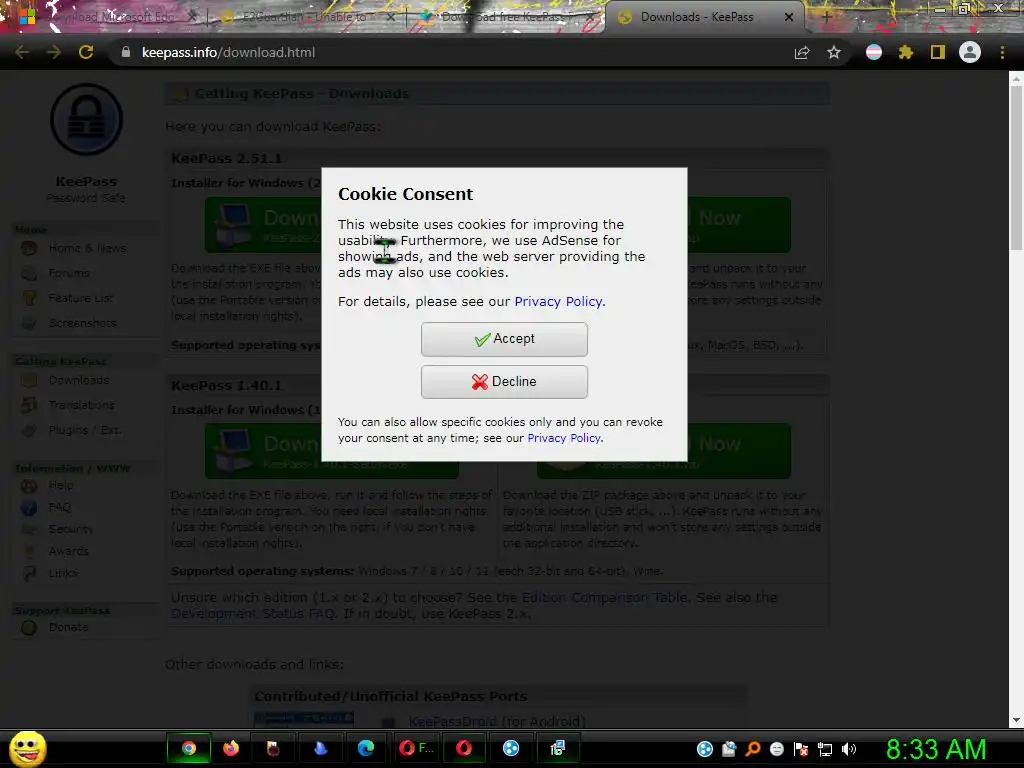The width and height of the screenshot is (1024, 768).
Task: Click the striped flag extension icon
Action: pyautogui.click(x=874, y=52)
